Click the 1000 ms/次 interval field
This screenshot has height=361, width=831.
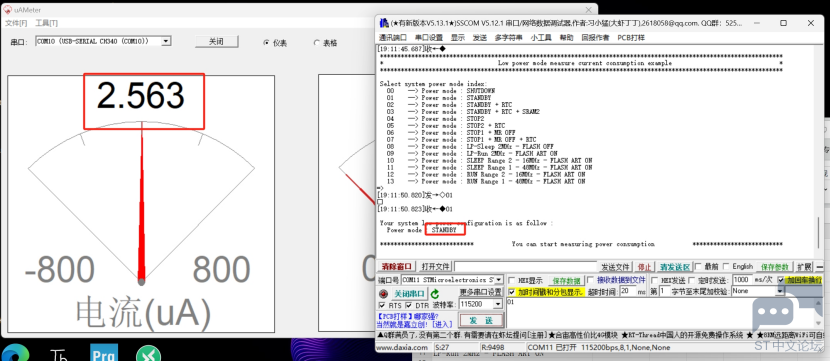pyautogui.click(x=742, y=279)
